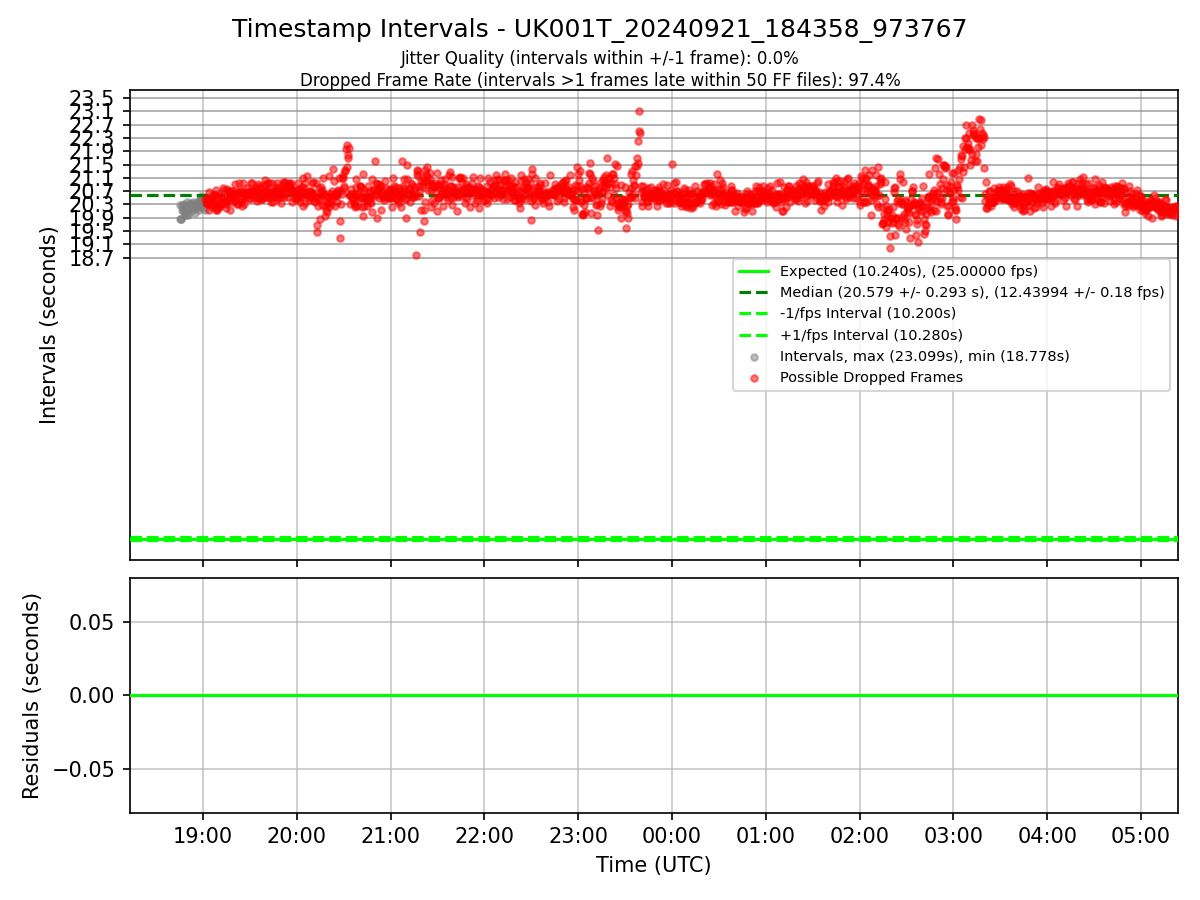Click the Dropped Frame Rate 97.4% subtitle
Screen dimensions: 1200x900
(600, 80)
